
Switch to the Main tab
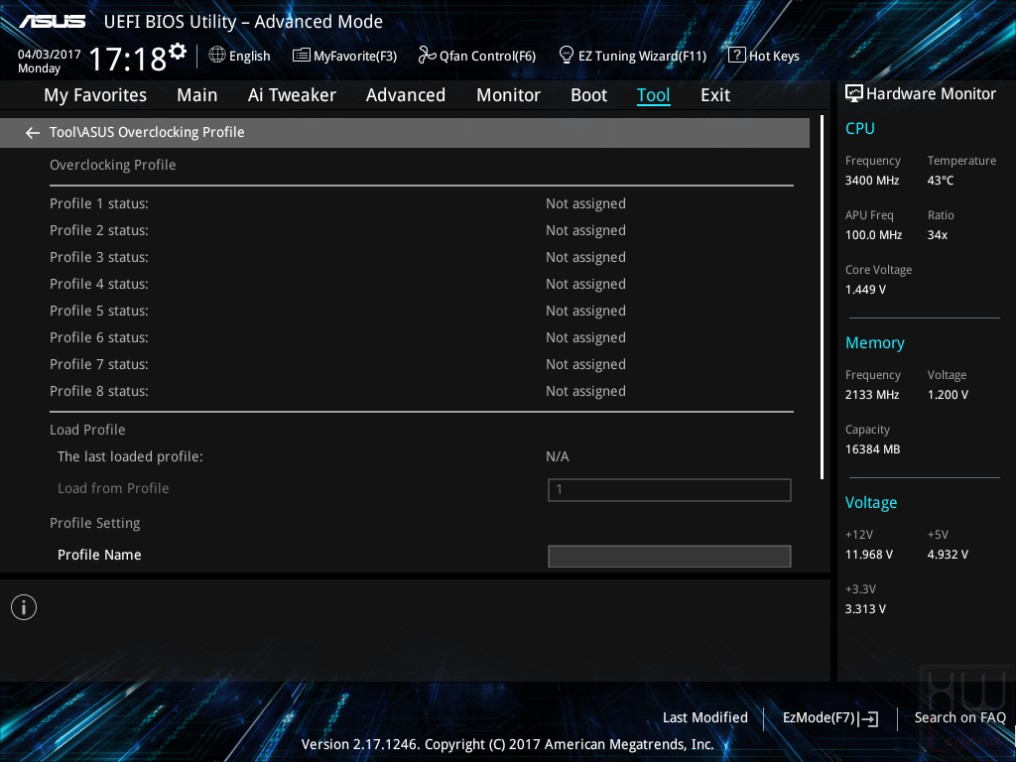(197, 95)
